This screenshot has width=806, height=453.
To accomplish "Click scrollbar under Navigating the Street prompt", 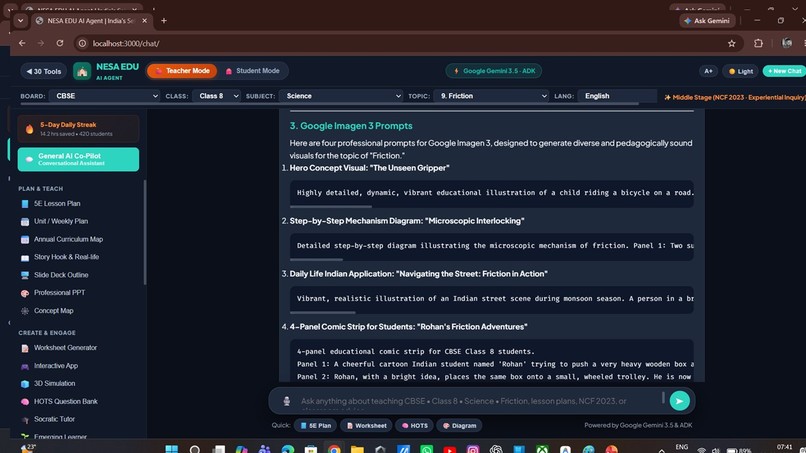I will click(x=322, y=313).
